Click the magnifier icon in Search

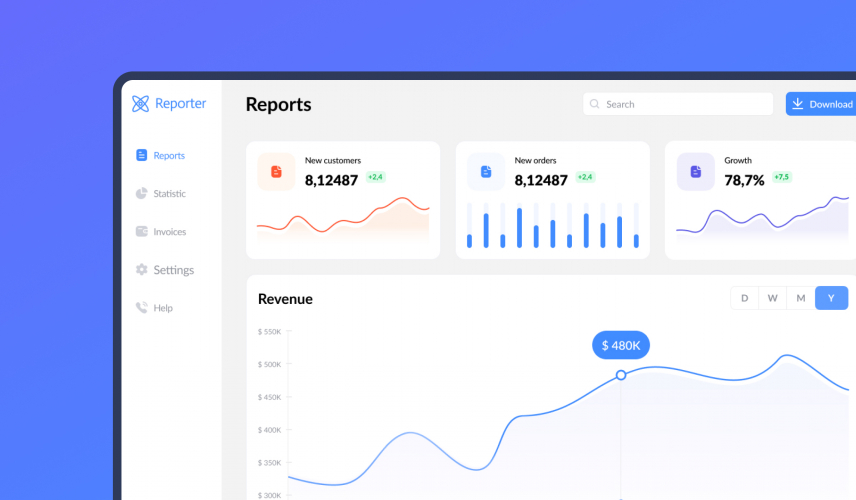[x=595, y=104]
